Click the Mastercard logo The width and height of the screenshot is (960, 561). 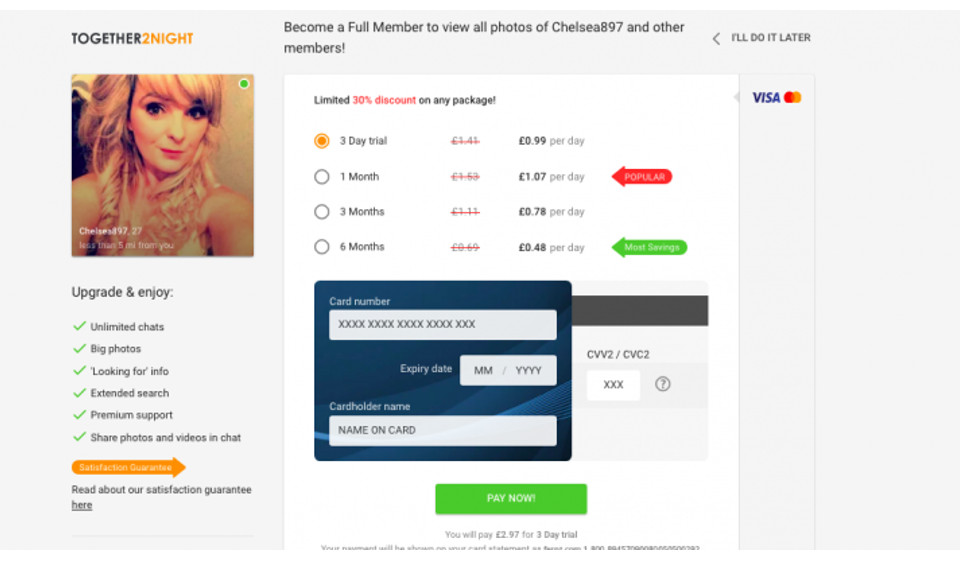click(793, 97)
